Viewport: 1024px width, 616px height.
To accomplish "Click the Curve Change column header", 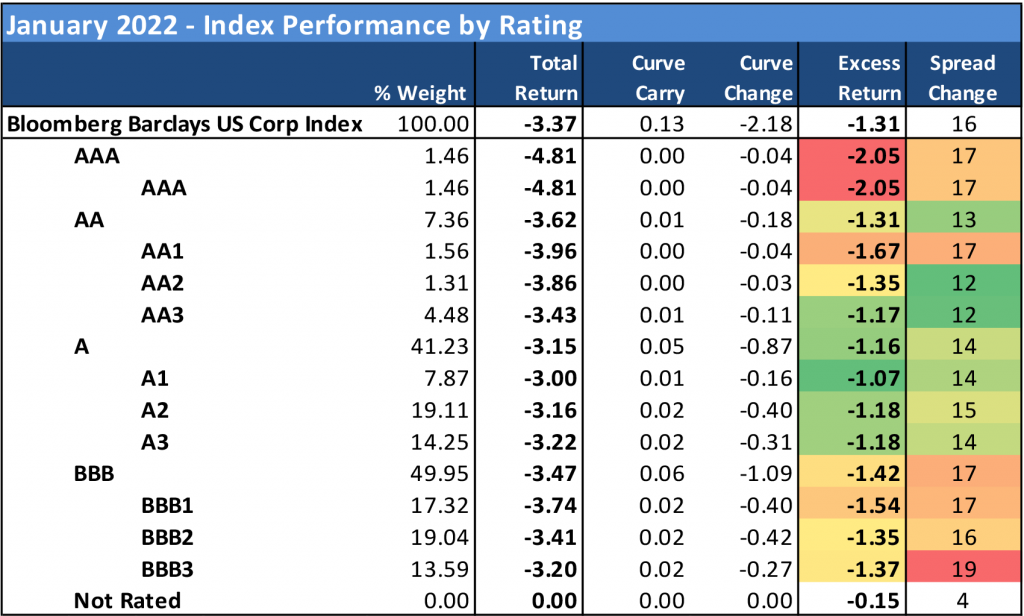I will click(x=765, y=78).
